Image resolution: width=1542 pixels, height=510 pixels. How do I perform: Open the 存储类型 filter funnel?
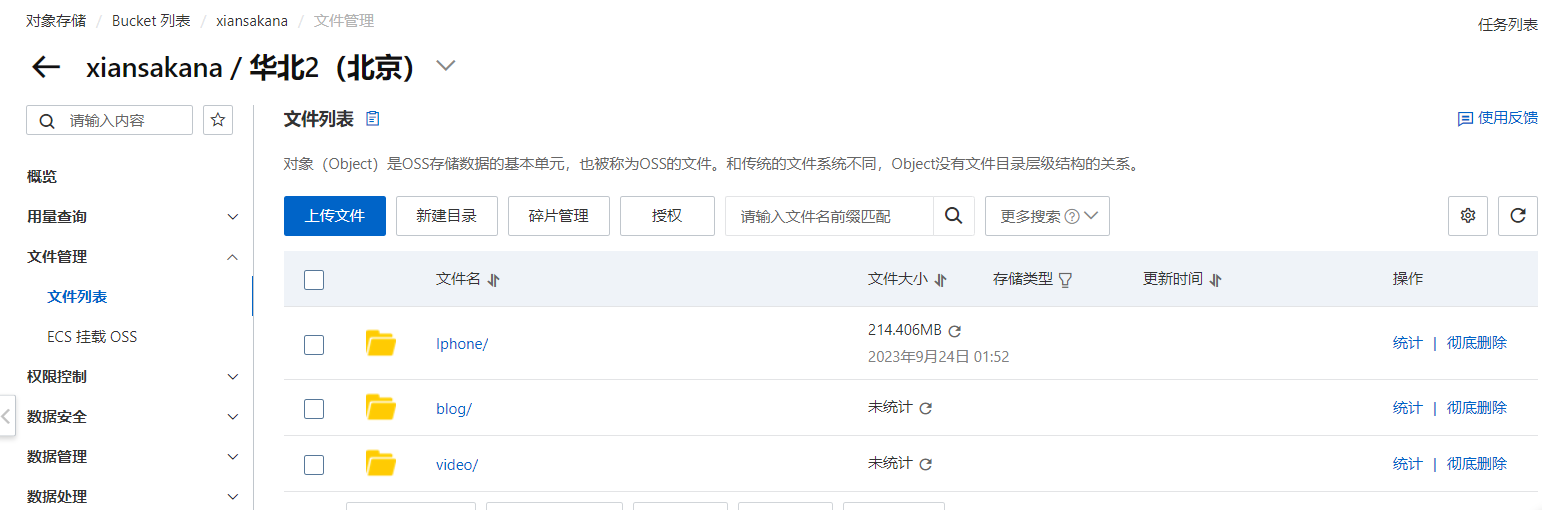(x=1065, y=280)
